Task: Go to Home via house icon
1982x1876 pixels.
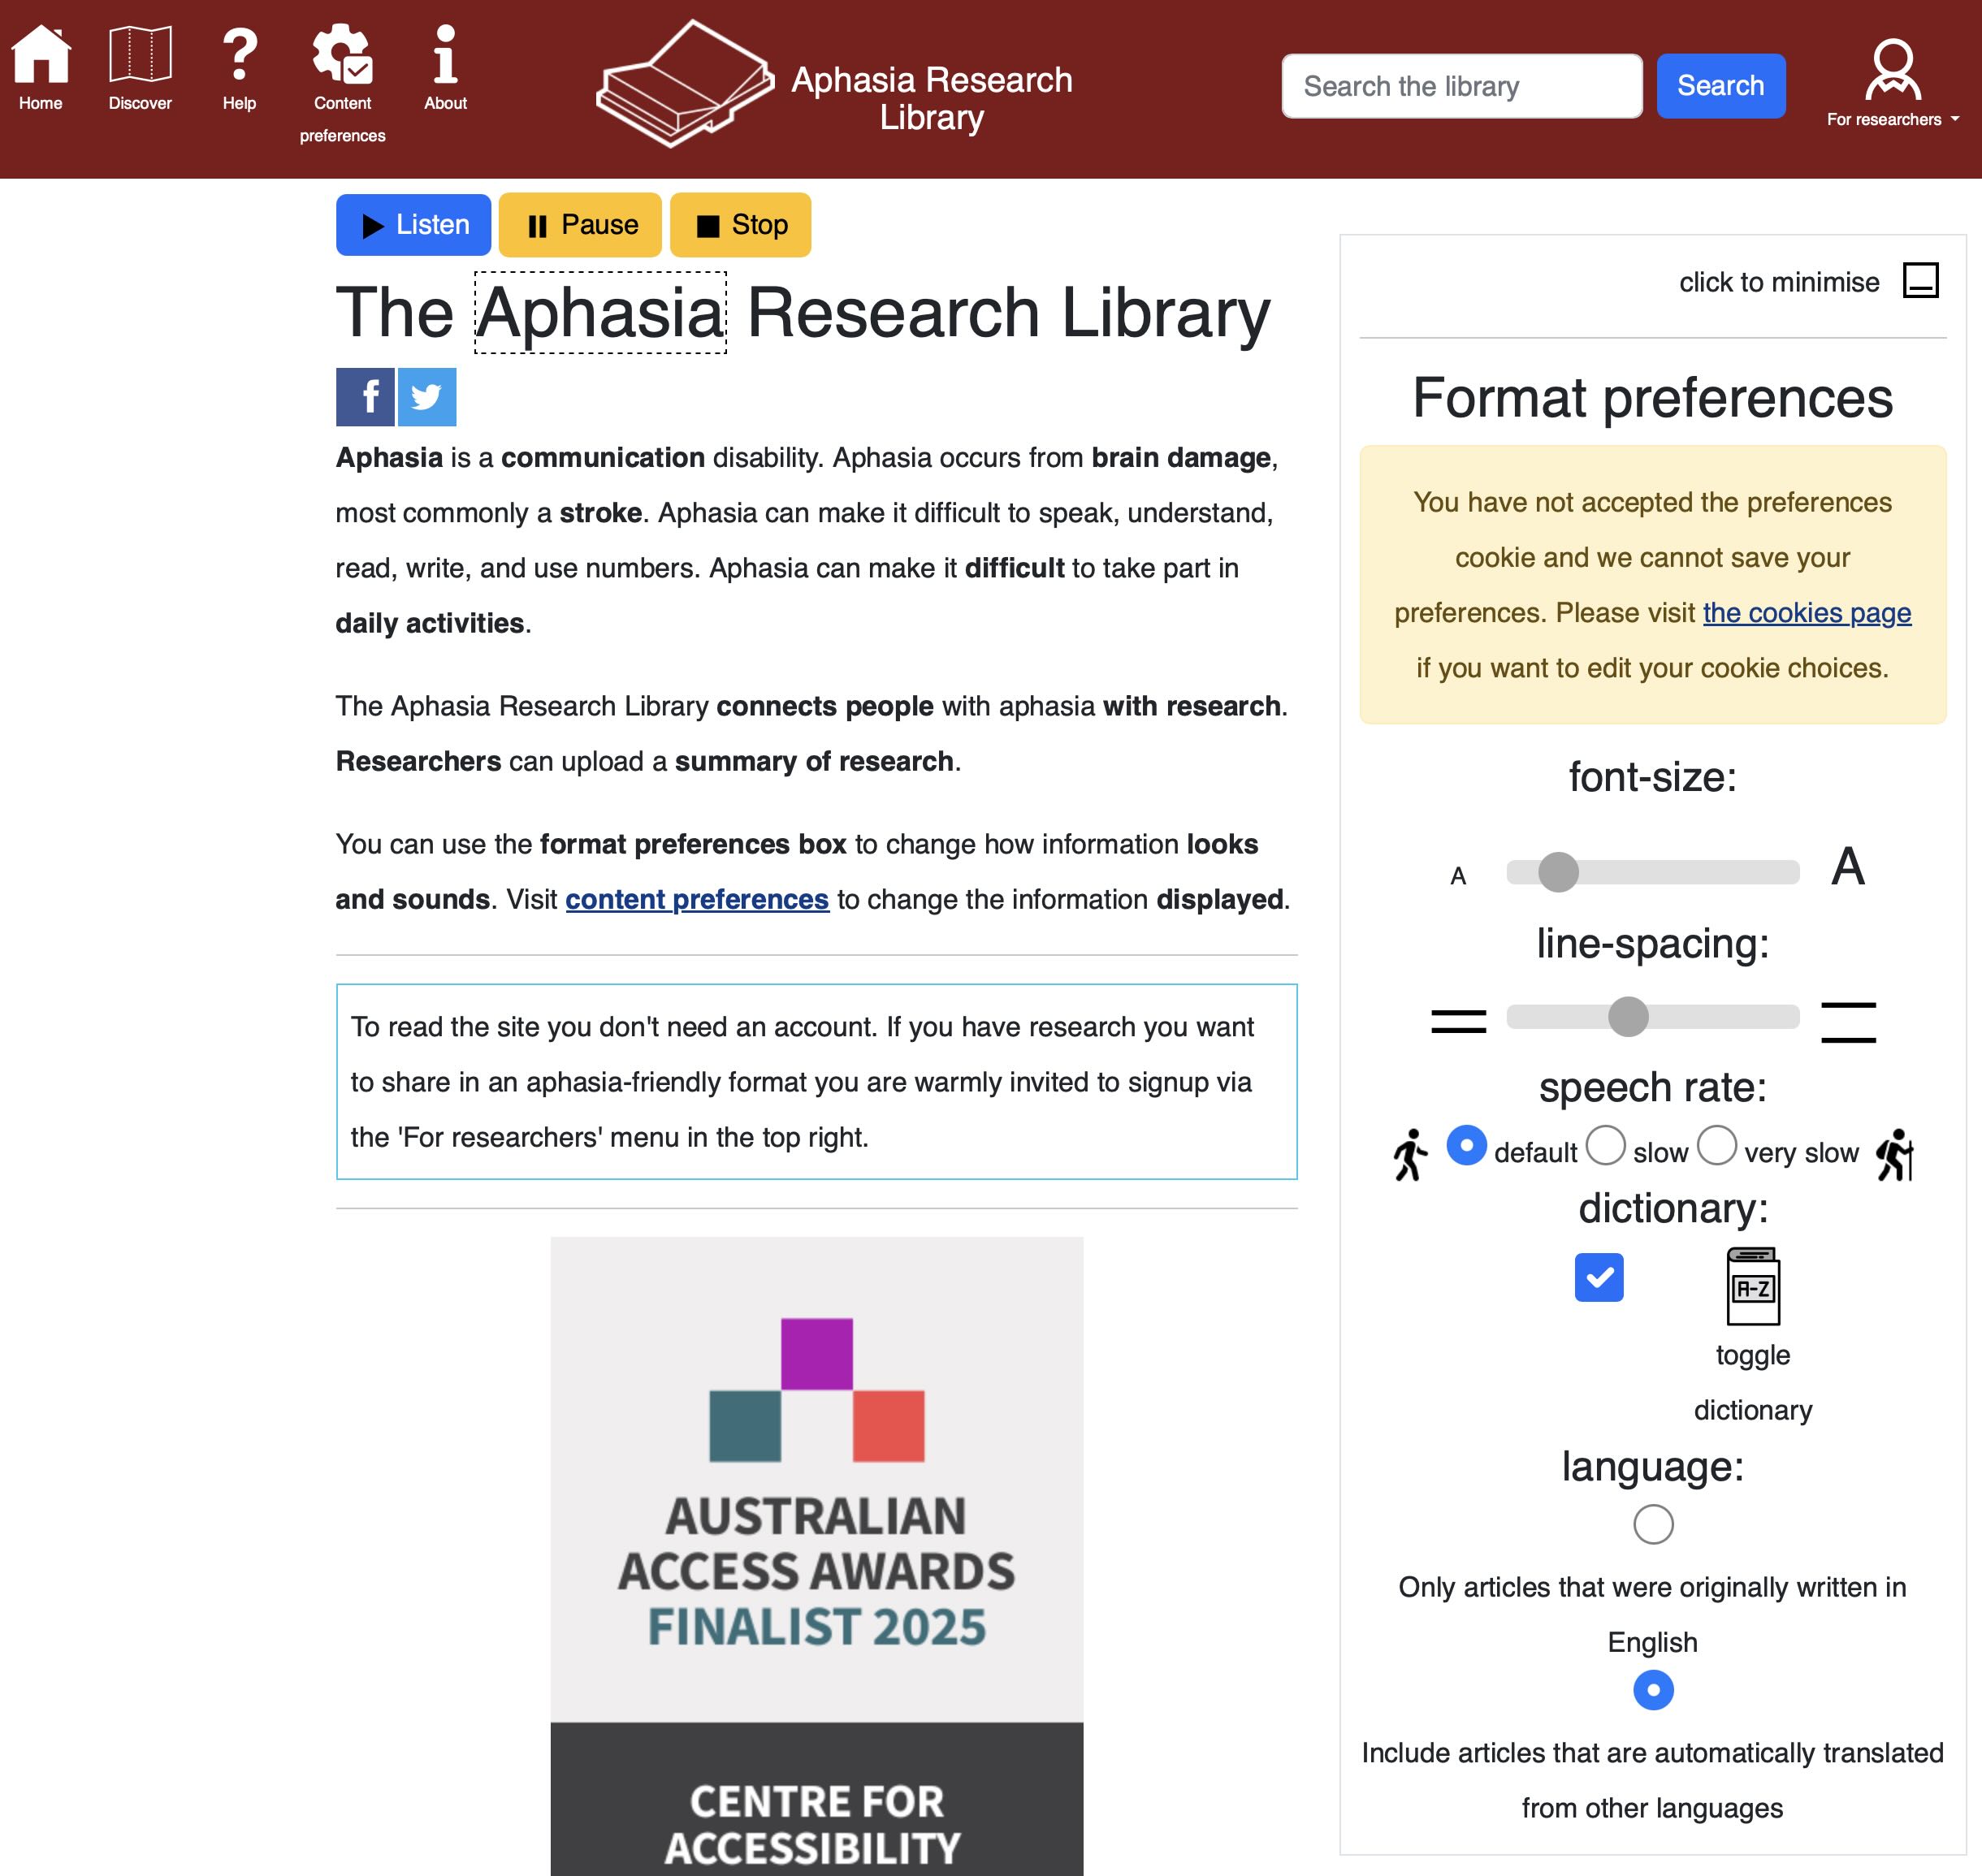Action: (40, 55)
